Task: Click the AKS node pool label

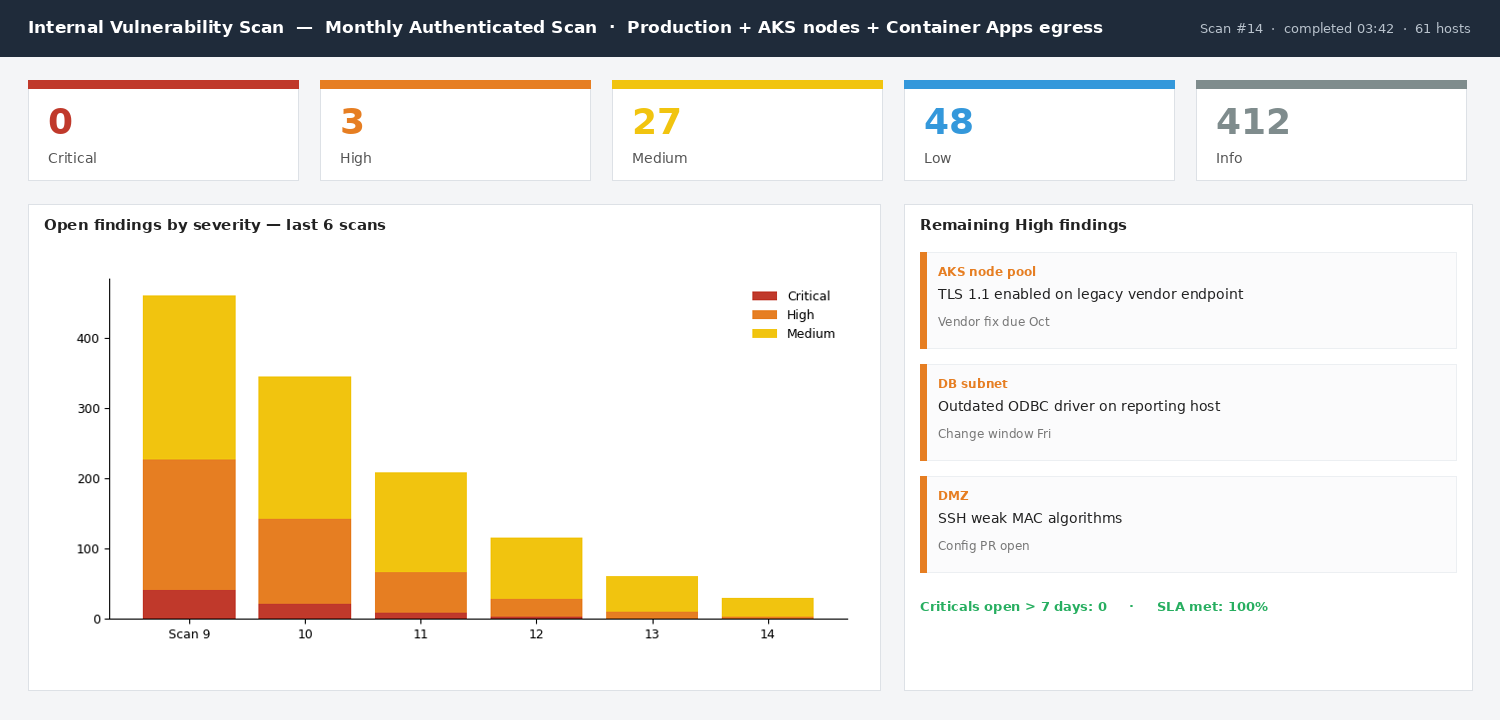Action: 987,272
